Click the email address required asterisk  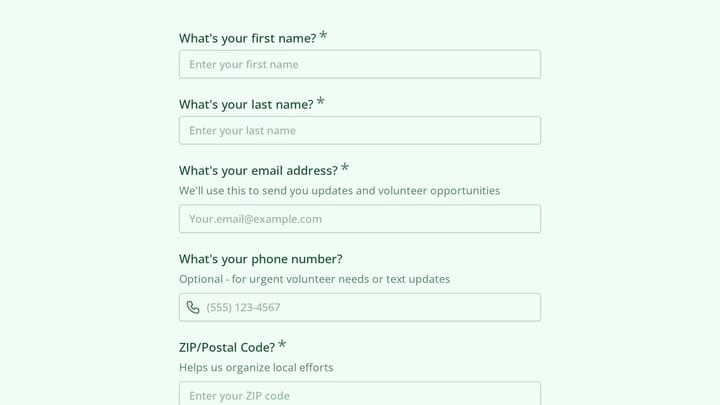pos(345,168)
